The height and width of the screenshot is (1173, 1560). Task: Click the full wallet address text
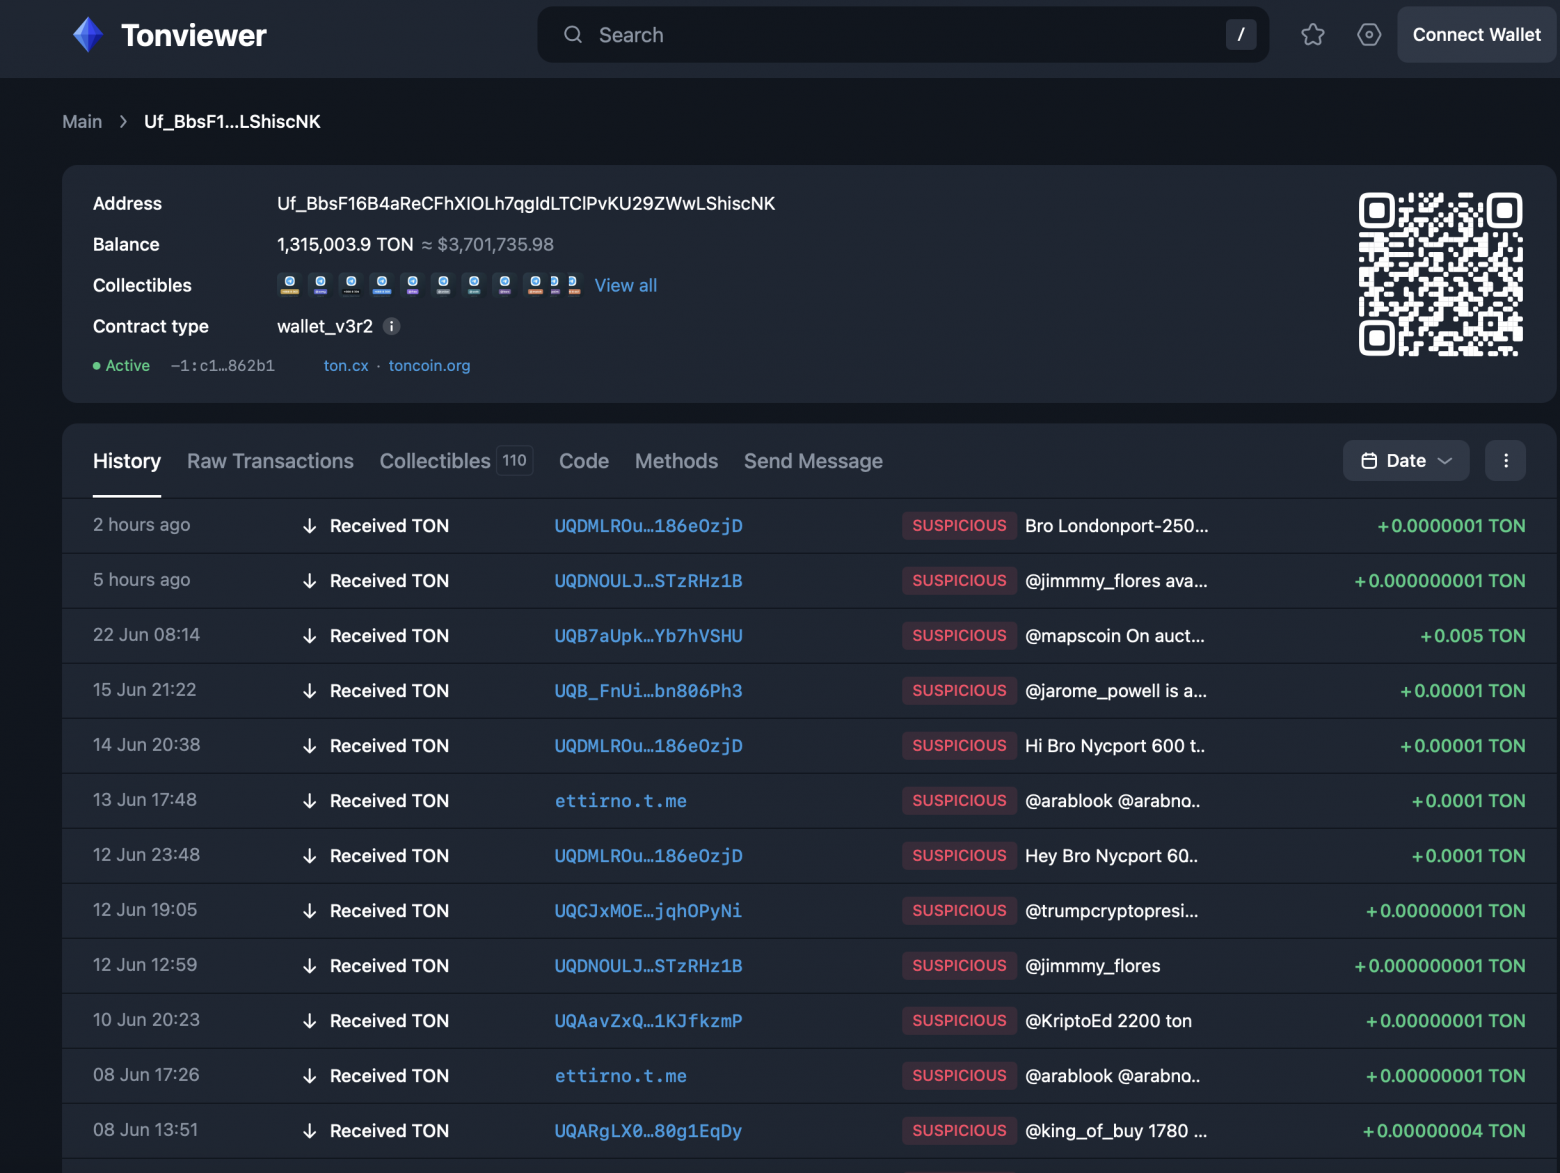tap(526, 203)
